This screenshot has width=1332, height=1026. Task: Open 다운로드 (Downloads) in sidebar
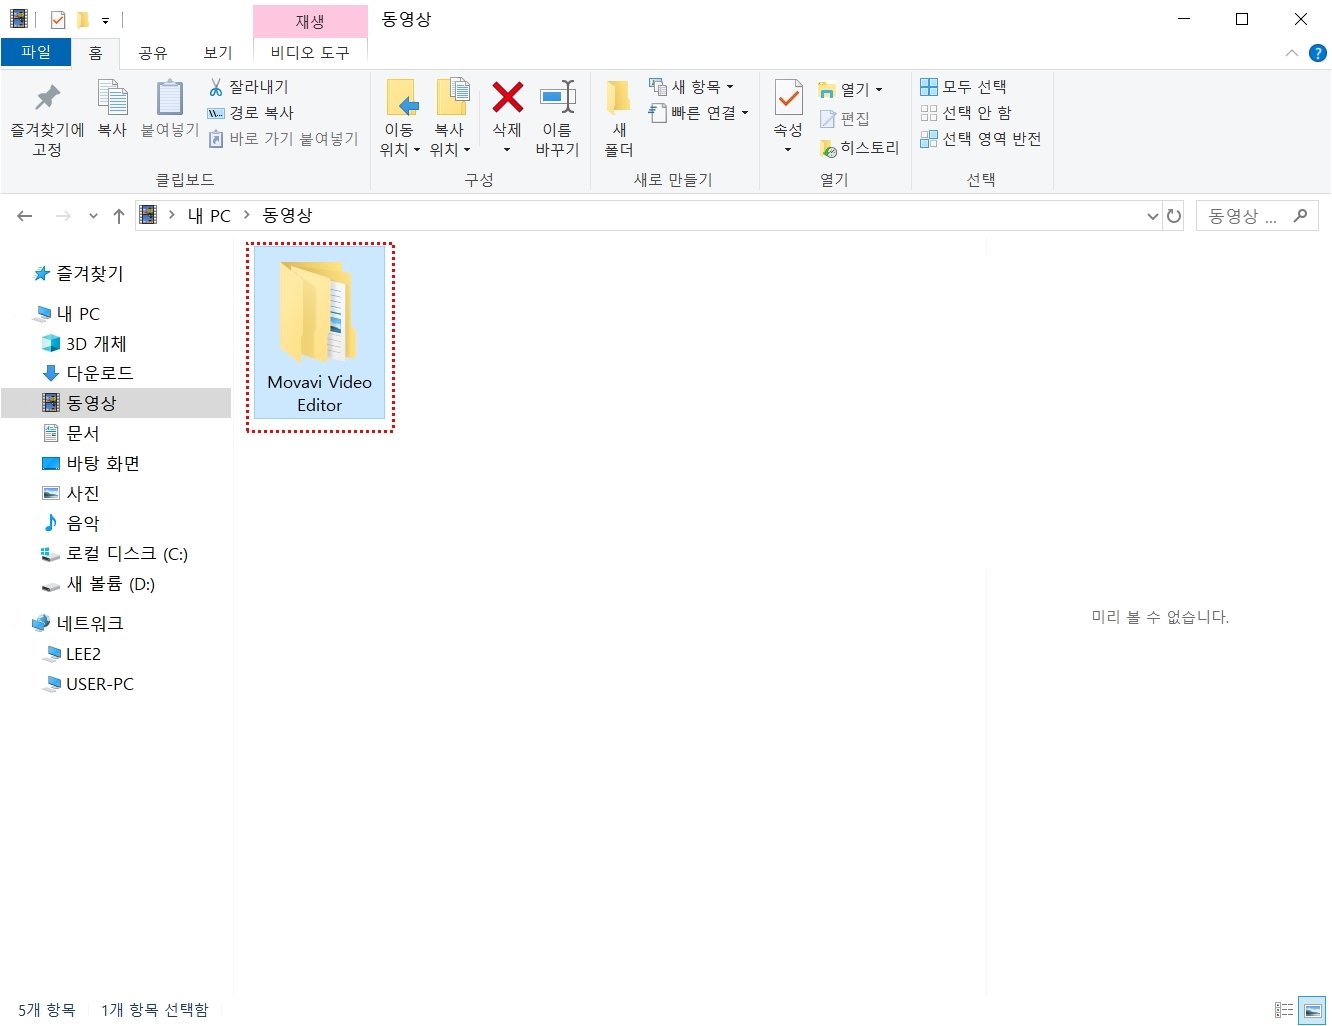click(88, 373)
